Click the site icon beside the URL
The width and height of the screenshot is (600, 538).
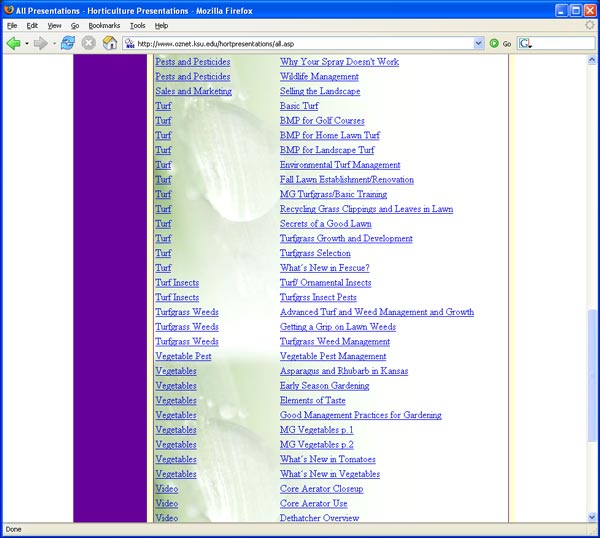[x=130, y=43]
